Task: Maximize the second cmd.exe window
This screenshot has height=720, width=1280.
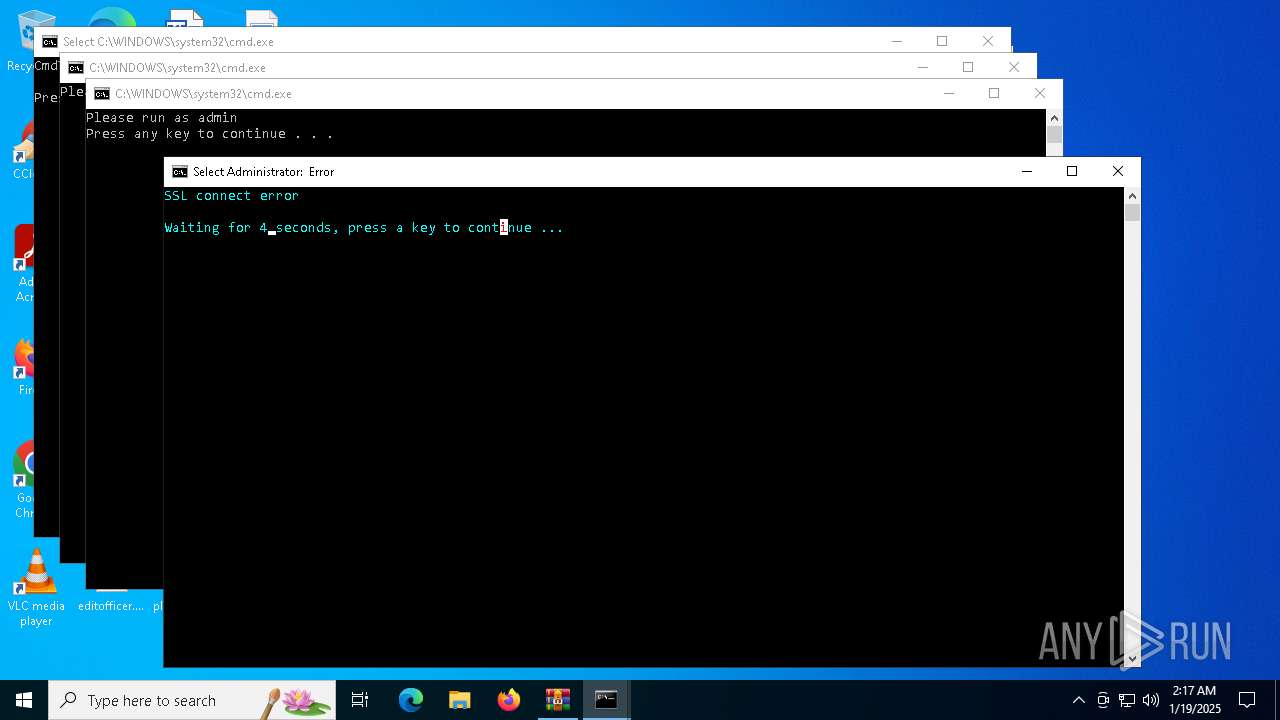Action: point(968,67)
